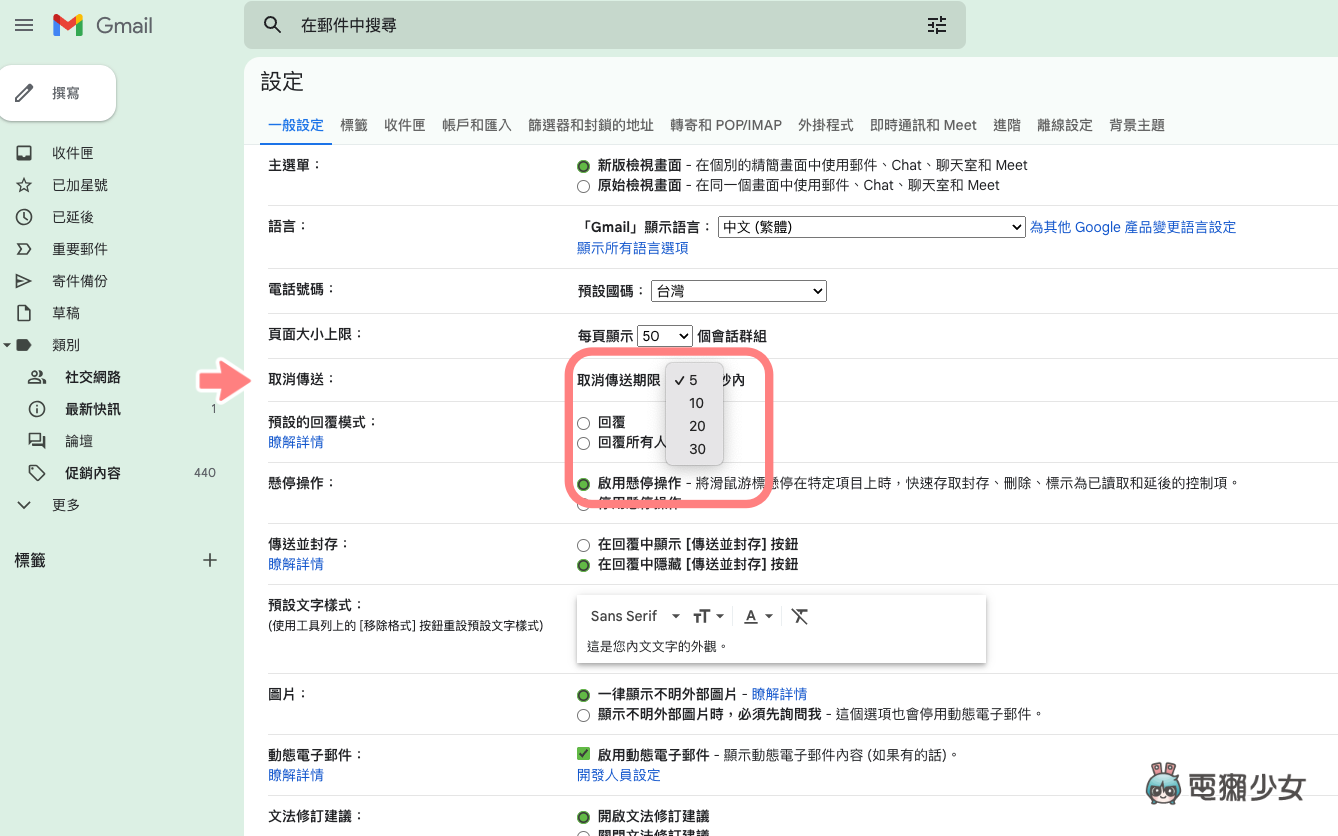Select 顯示不明外部圖片時,必須先詢問我 radio
Viewport: 1338px width, 836px height.
point(583,715)
